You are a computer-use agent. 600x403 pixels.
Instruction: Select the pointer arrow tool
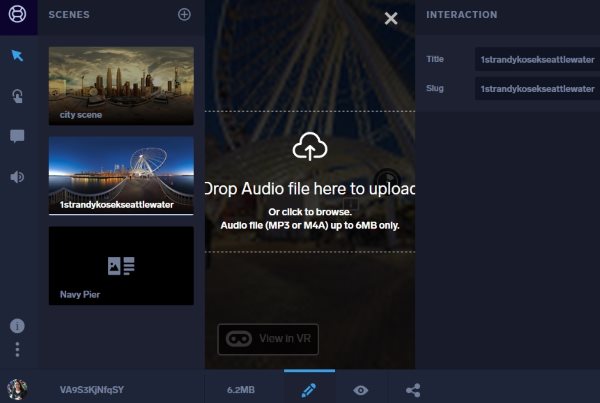[17, 55]
